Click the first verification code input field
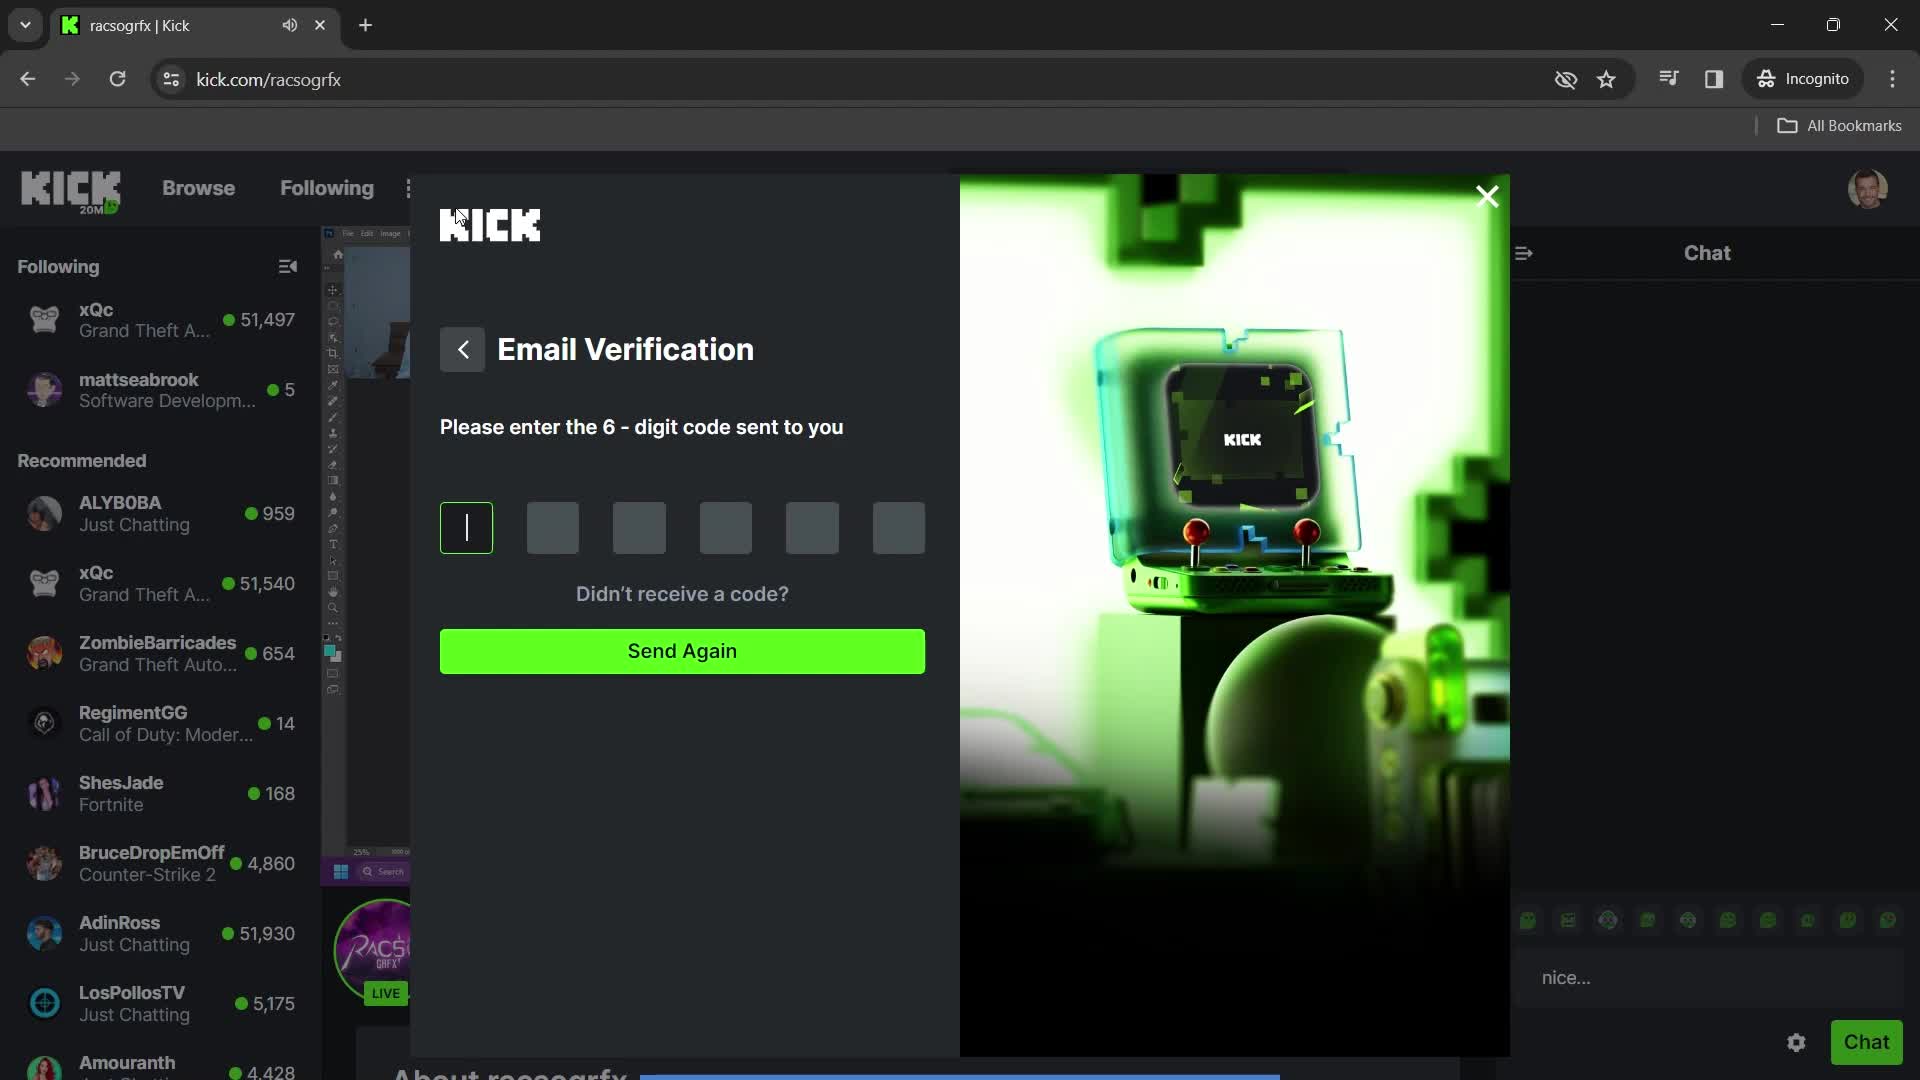Screen dimensions: 1920x1080 click(x=467, y=527)
